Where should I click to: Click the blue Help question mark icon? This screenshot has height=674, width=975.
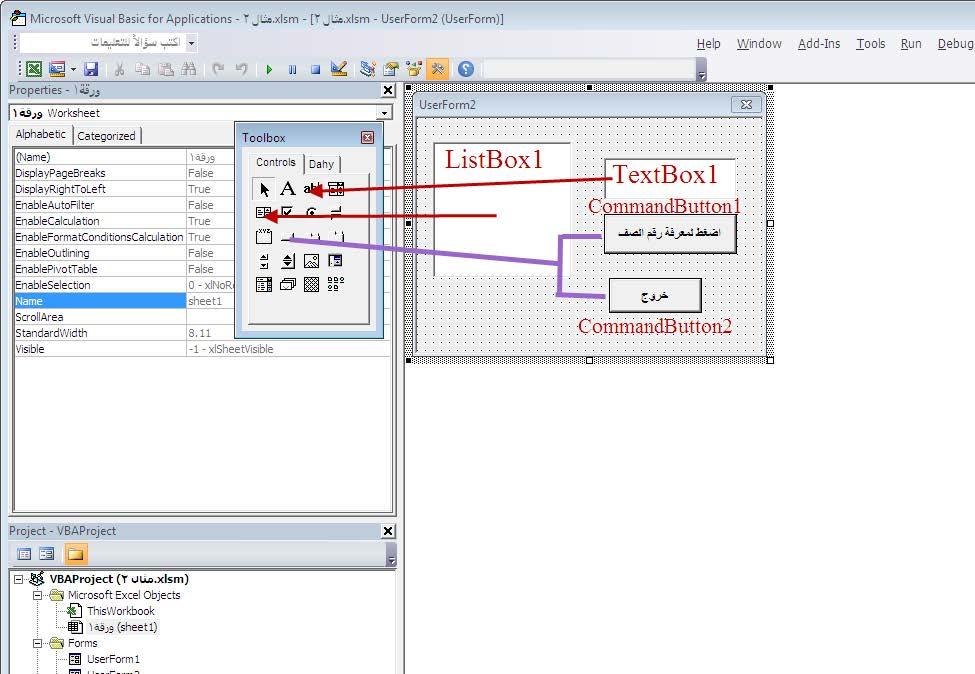point(466,69)
